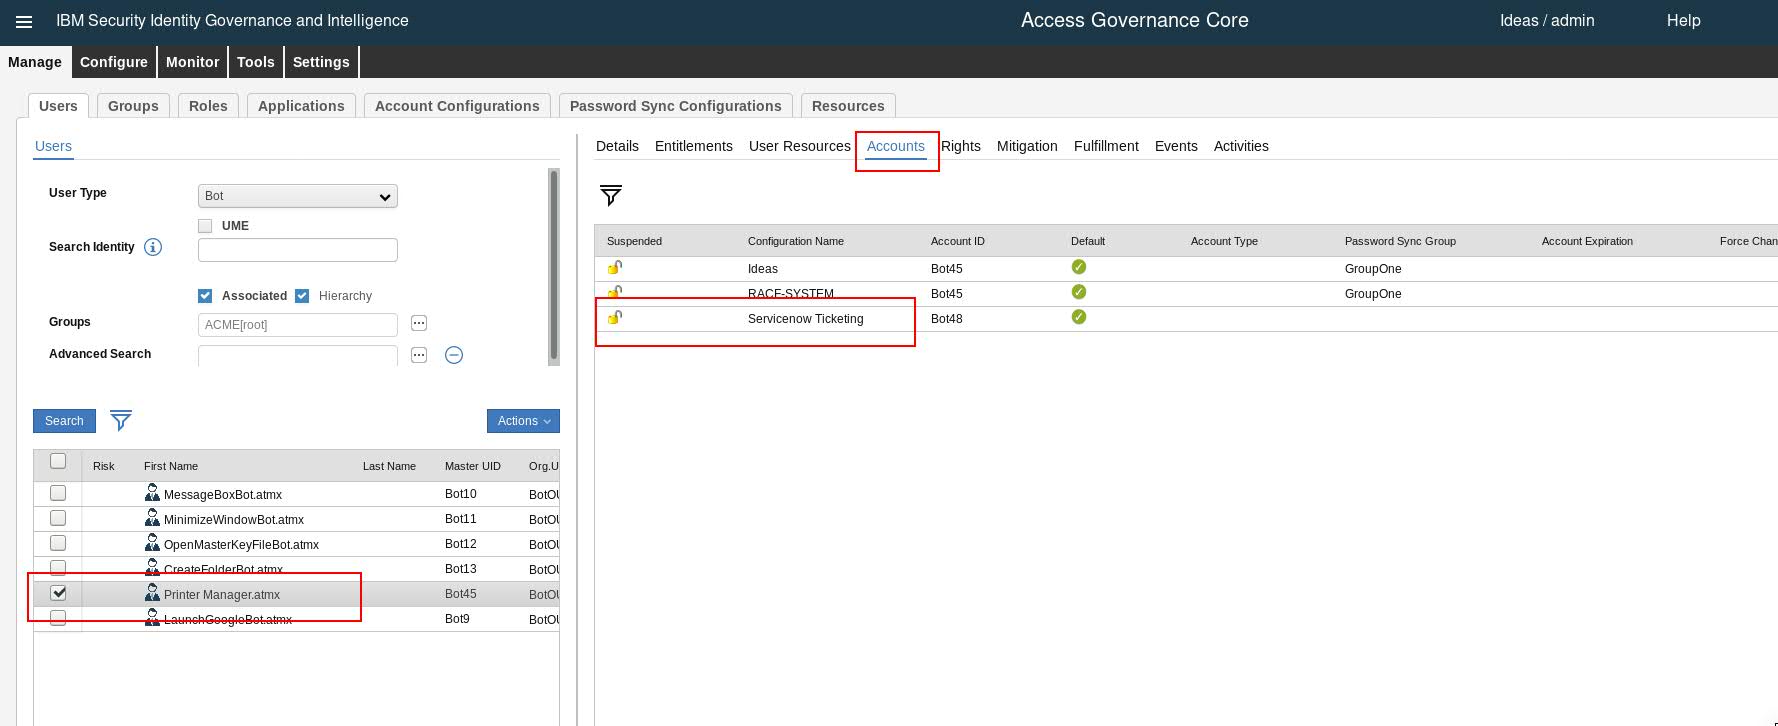Switch to the Rights tab
The image size is (1778, 726).
[961, 146]
